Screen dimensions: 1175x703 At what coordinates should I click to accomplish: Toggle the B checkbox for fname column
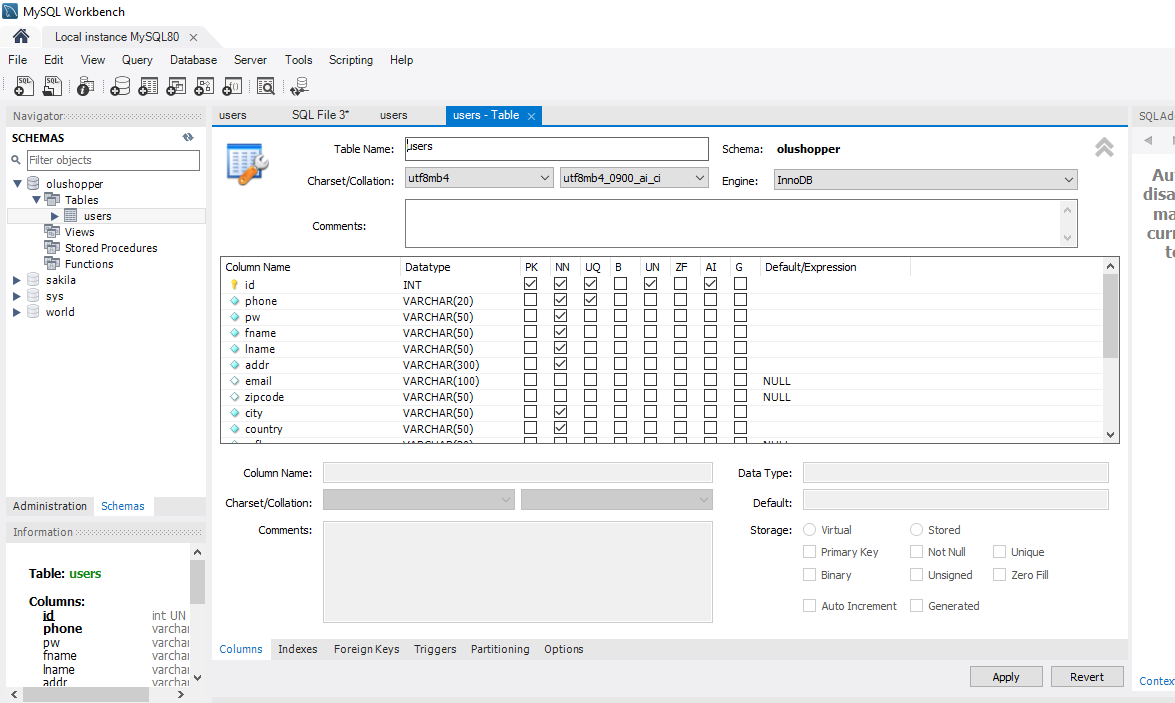pos(620,332)
